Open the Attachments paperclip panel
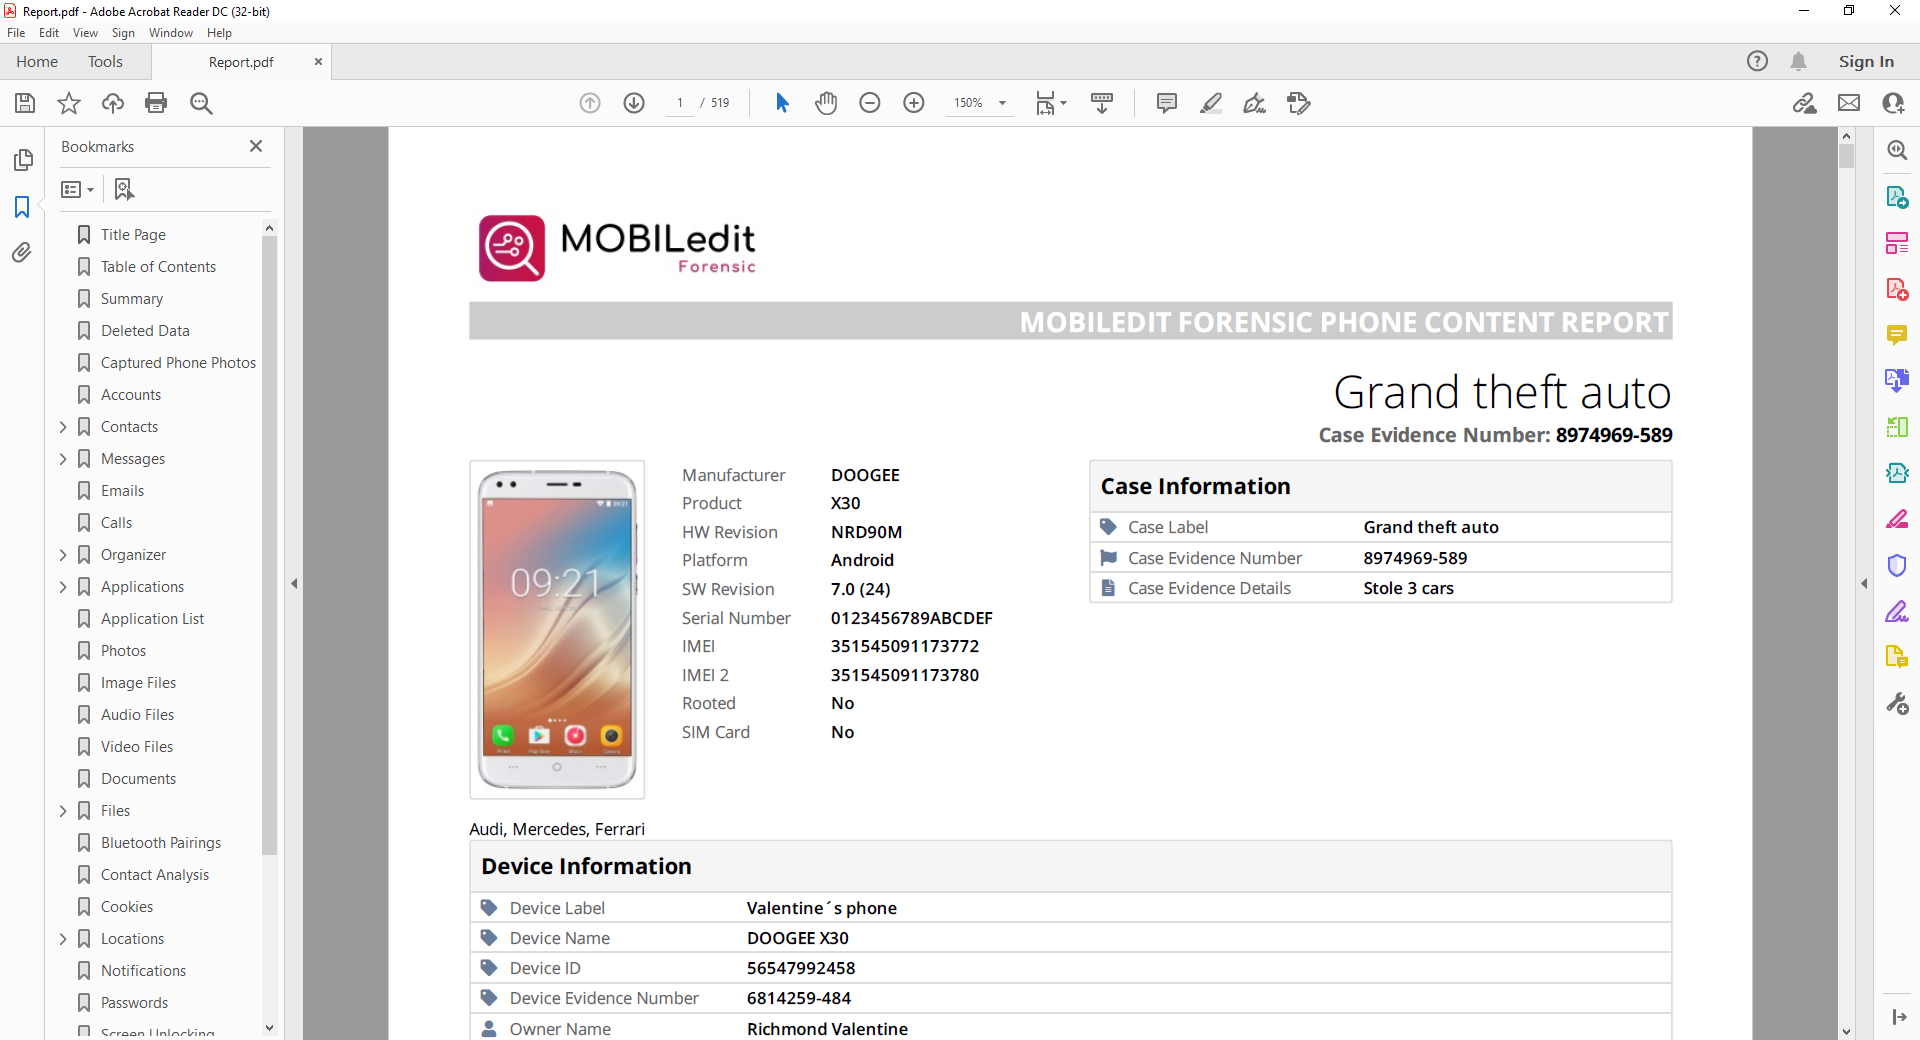 [22, 253]
